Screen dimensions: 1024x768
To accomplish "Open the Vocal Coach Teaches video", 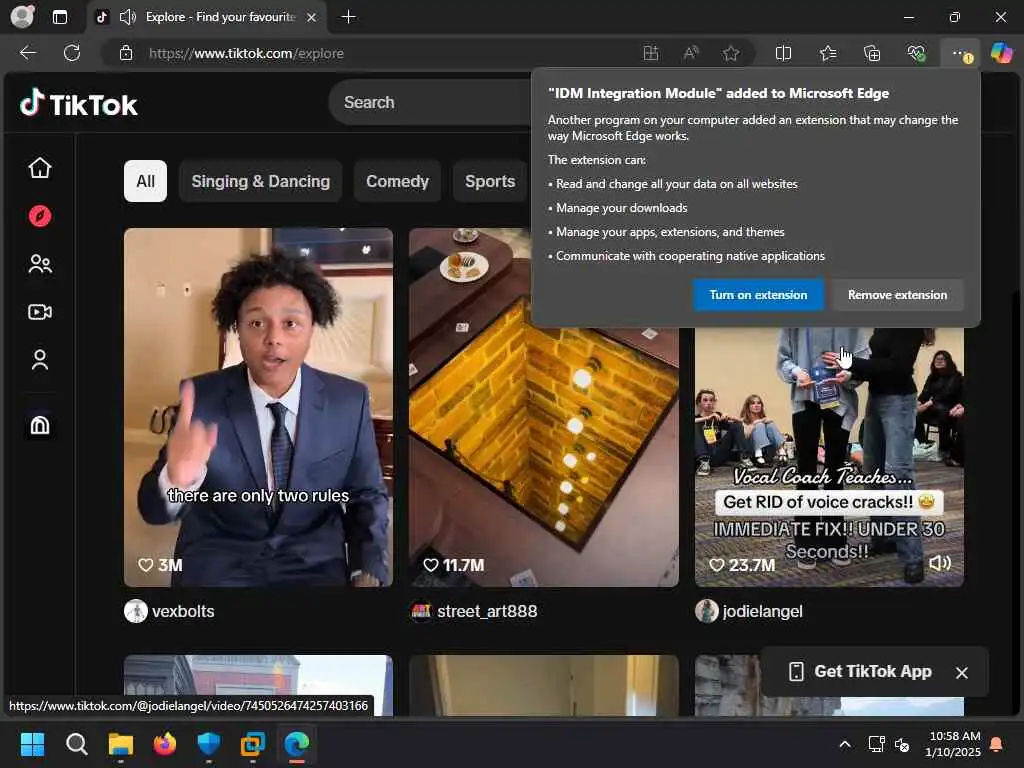I will (829, 456).
